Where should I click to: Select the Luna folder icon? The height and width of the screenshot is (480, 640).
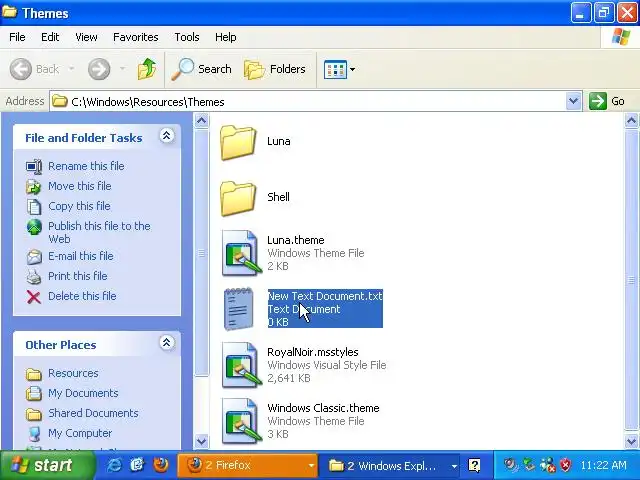(x=238, y=142)
